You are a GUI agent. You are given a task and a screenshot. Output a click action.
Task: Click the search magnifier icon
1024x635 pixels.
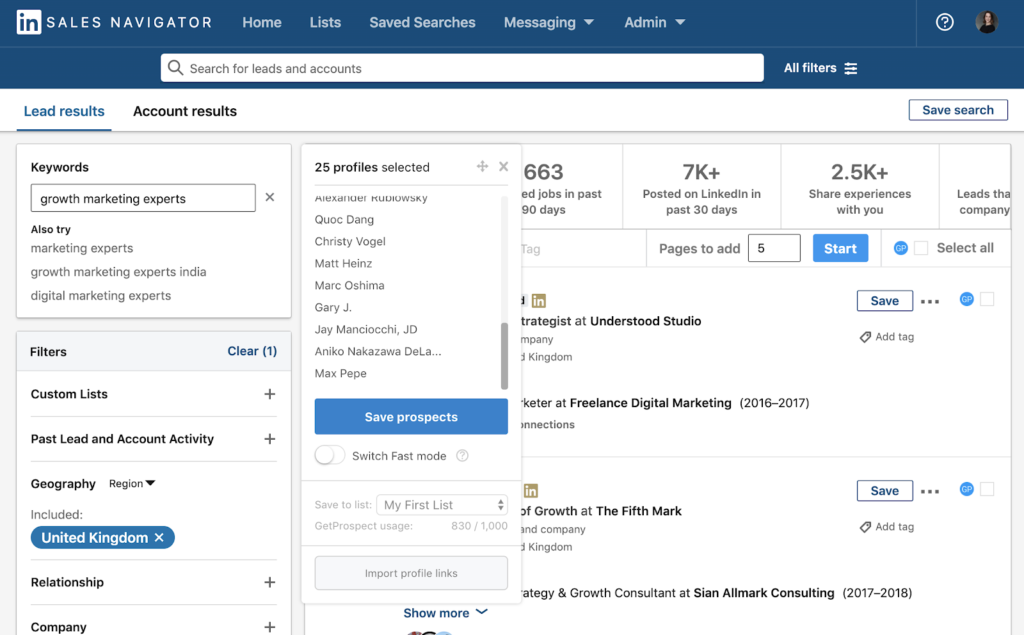(x=175, y=68)
